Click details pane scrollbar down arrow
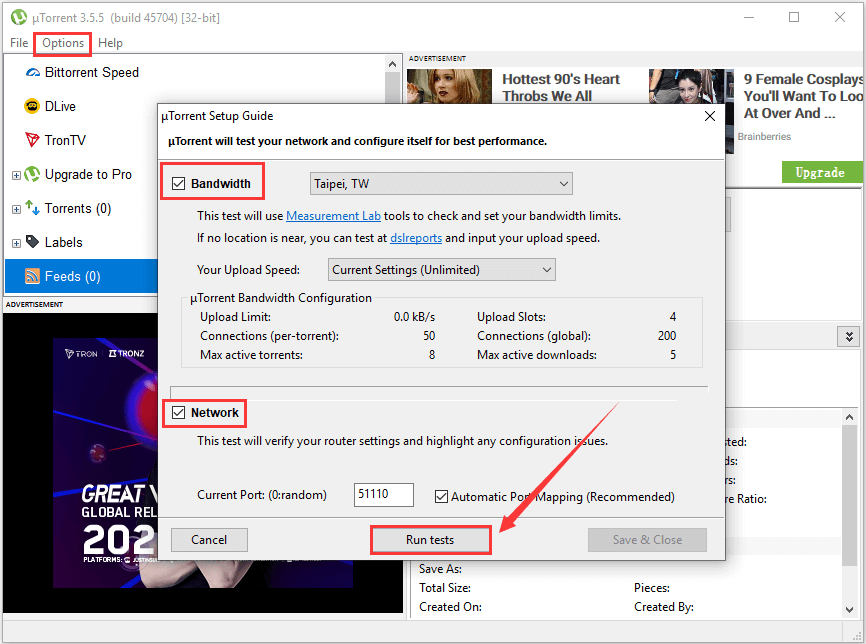This screenshot has width=866, height=644. point(849,609)
